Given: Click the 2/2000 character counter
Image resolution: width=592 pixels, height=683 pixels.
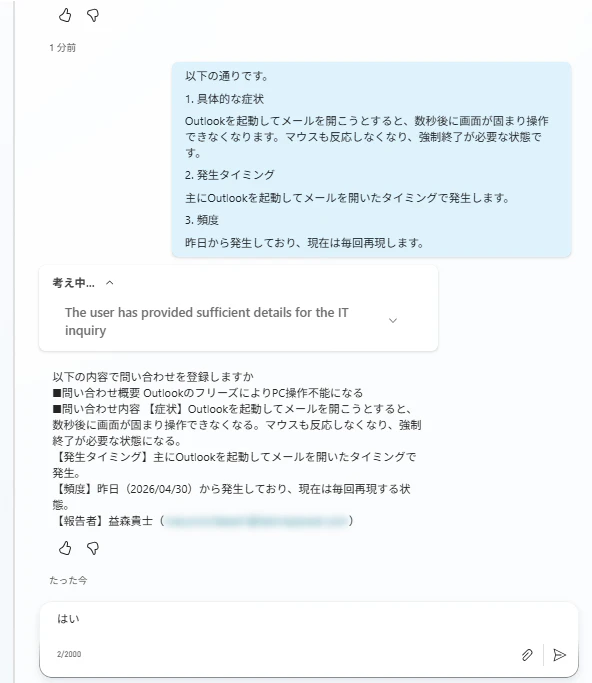Looking at the screenshot, I should [69, 654].
